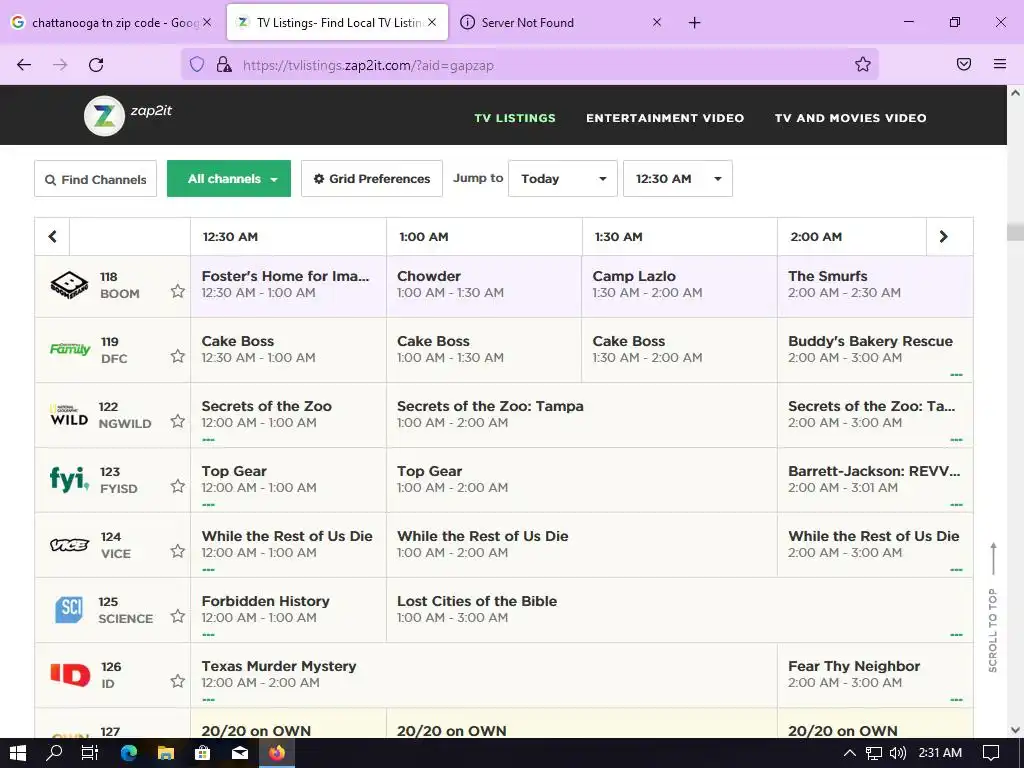Click the Boomerang channel logo

coord(69,285)
